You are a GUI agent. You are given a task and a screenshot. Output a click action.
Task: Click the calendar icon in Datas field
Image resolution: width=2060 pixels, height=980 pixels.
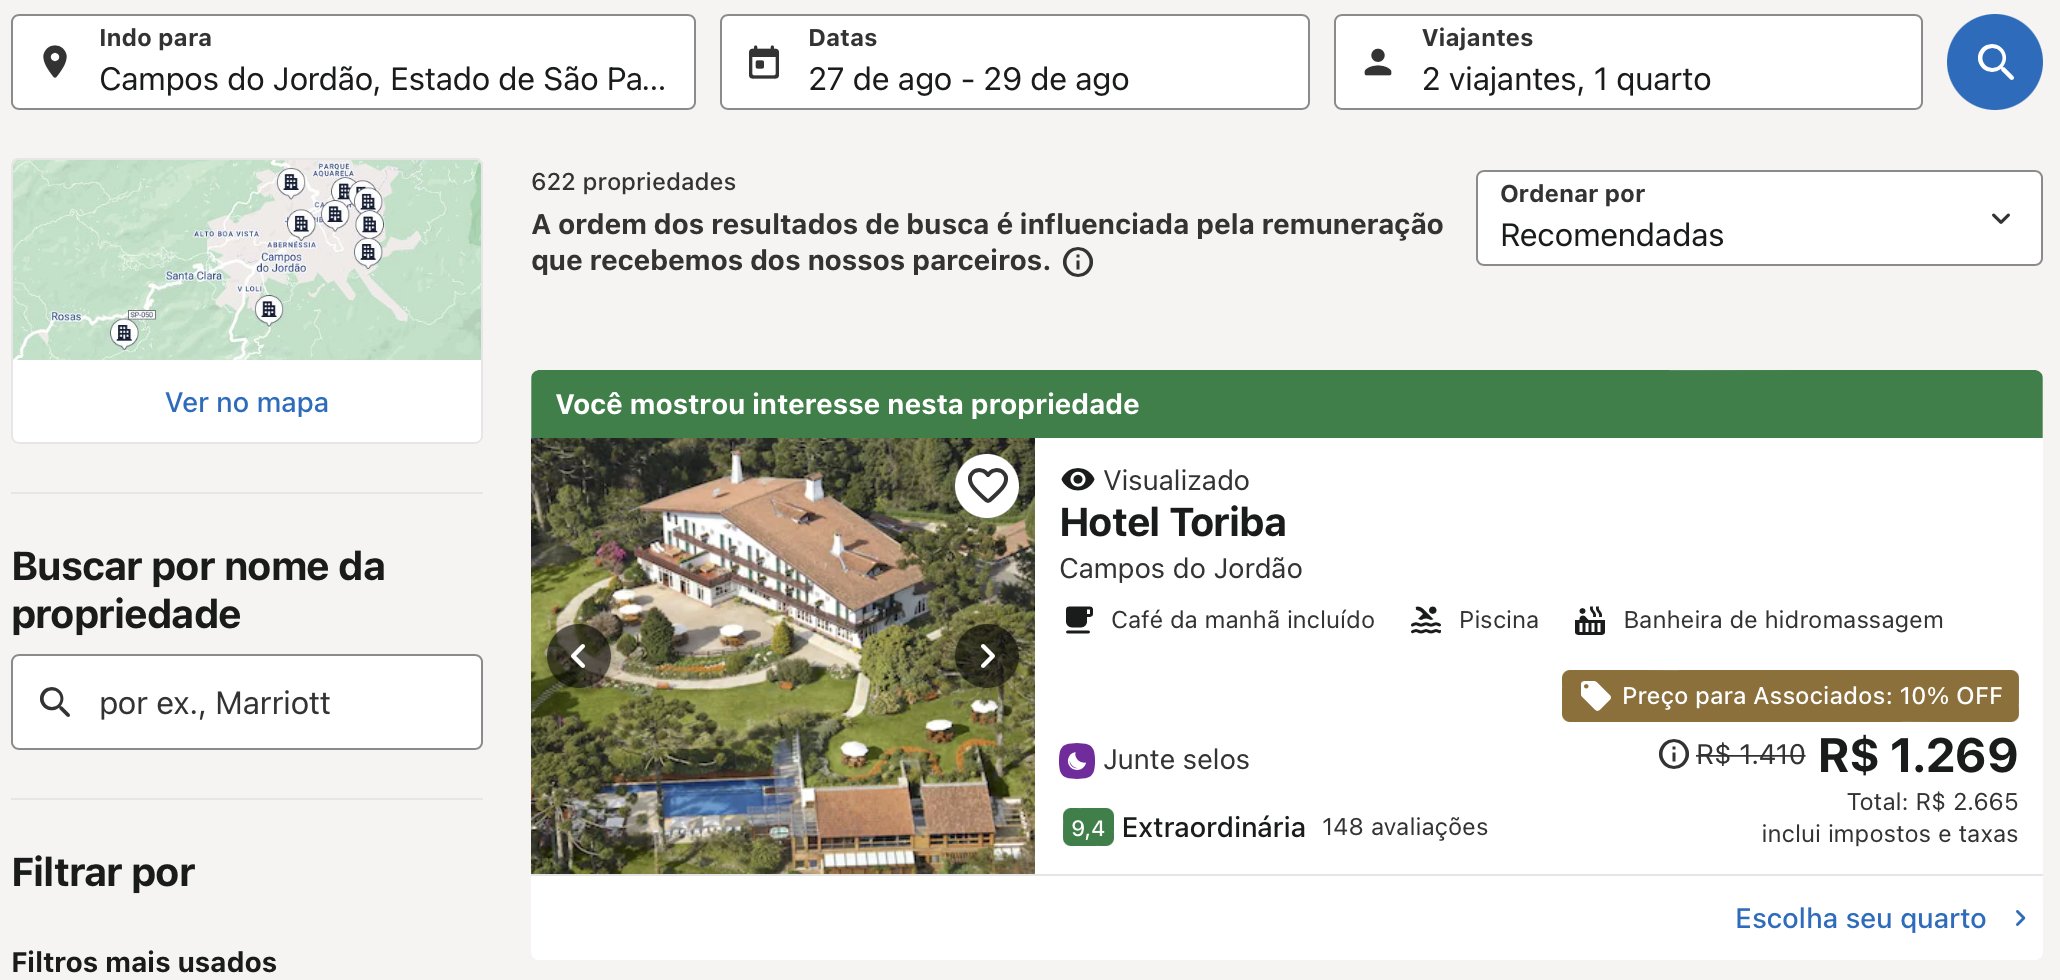click(764, 62)
